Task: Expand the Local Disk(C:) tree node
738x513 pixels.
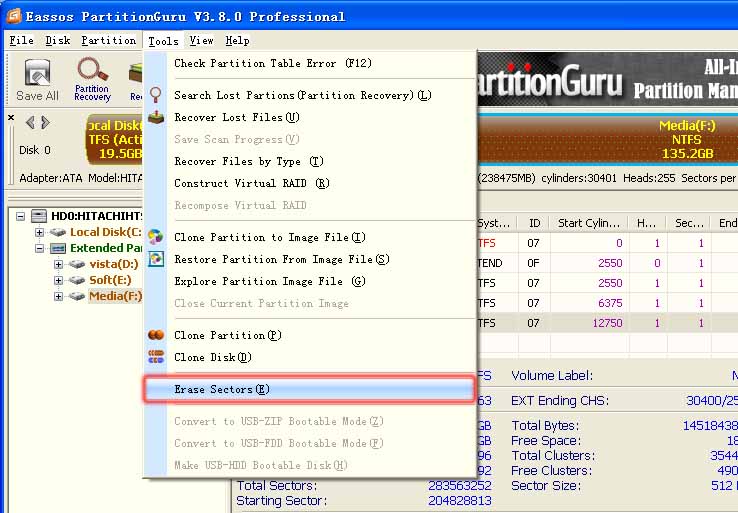Action: 40,232
